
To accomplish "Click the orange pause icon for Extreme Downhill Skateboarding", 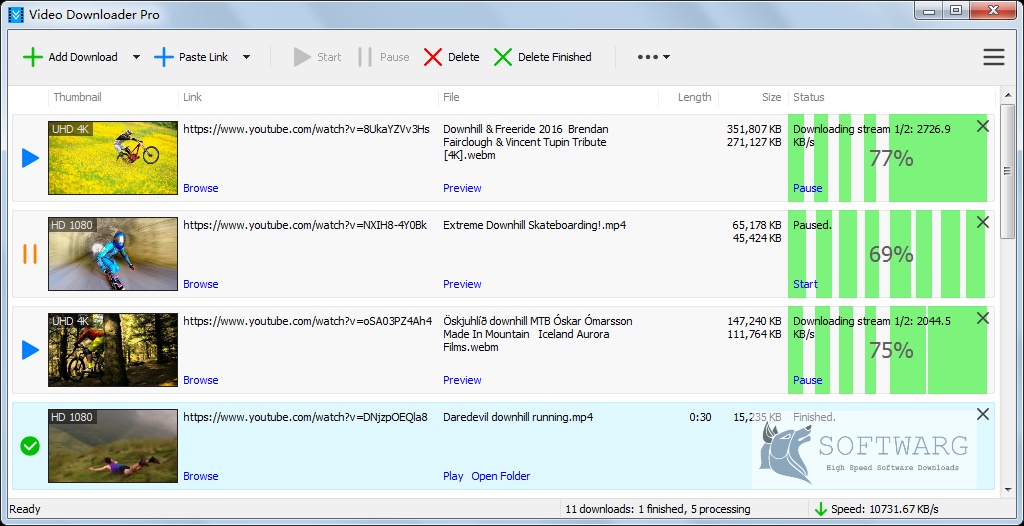I will [x=30, y=254].
